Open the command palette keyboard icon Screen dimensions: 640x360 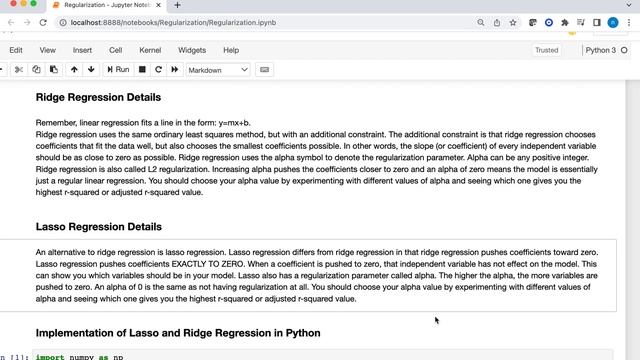tap(264, 70)
